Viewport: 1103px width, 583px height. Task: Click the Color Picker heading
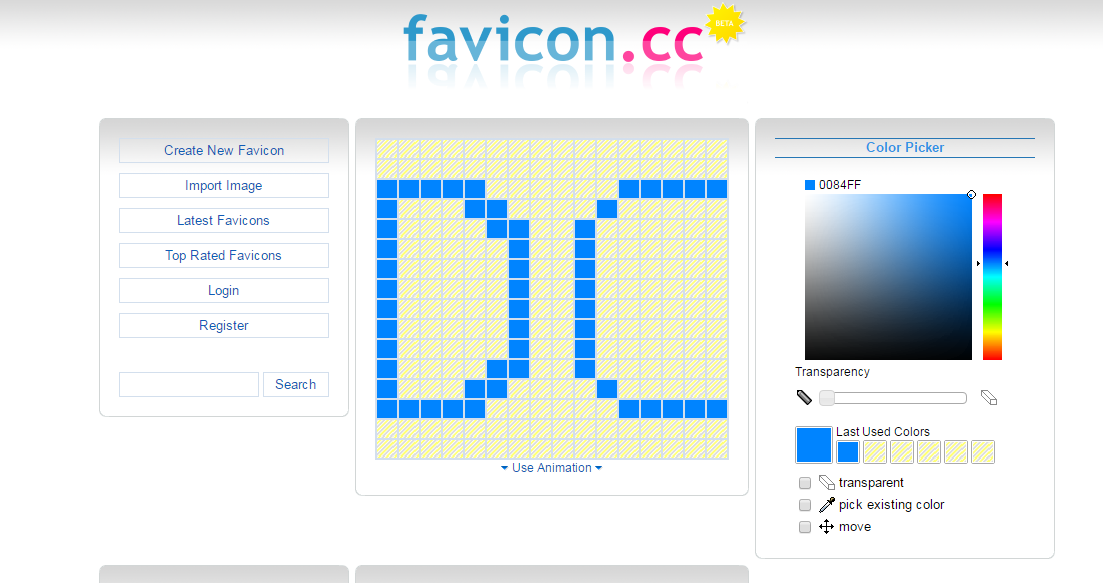(905, 148)
